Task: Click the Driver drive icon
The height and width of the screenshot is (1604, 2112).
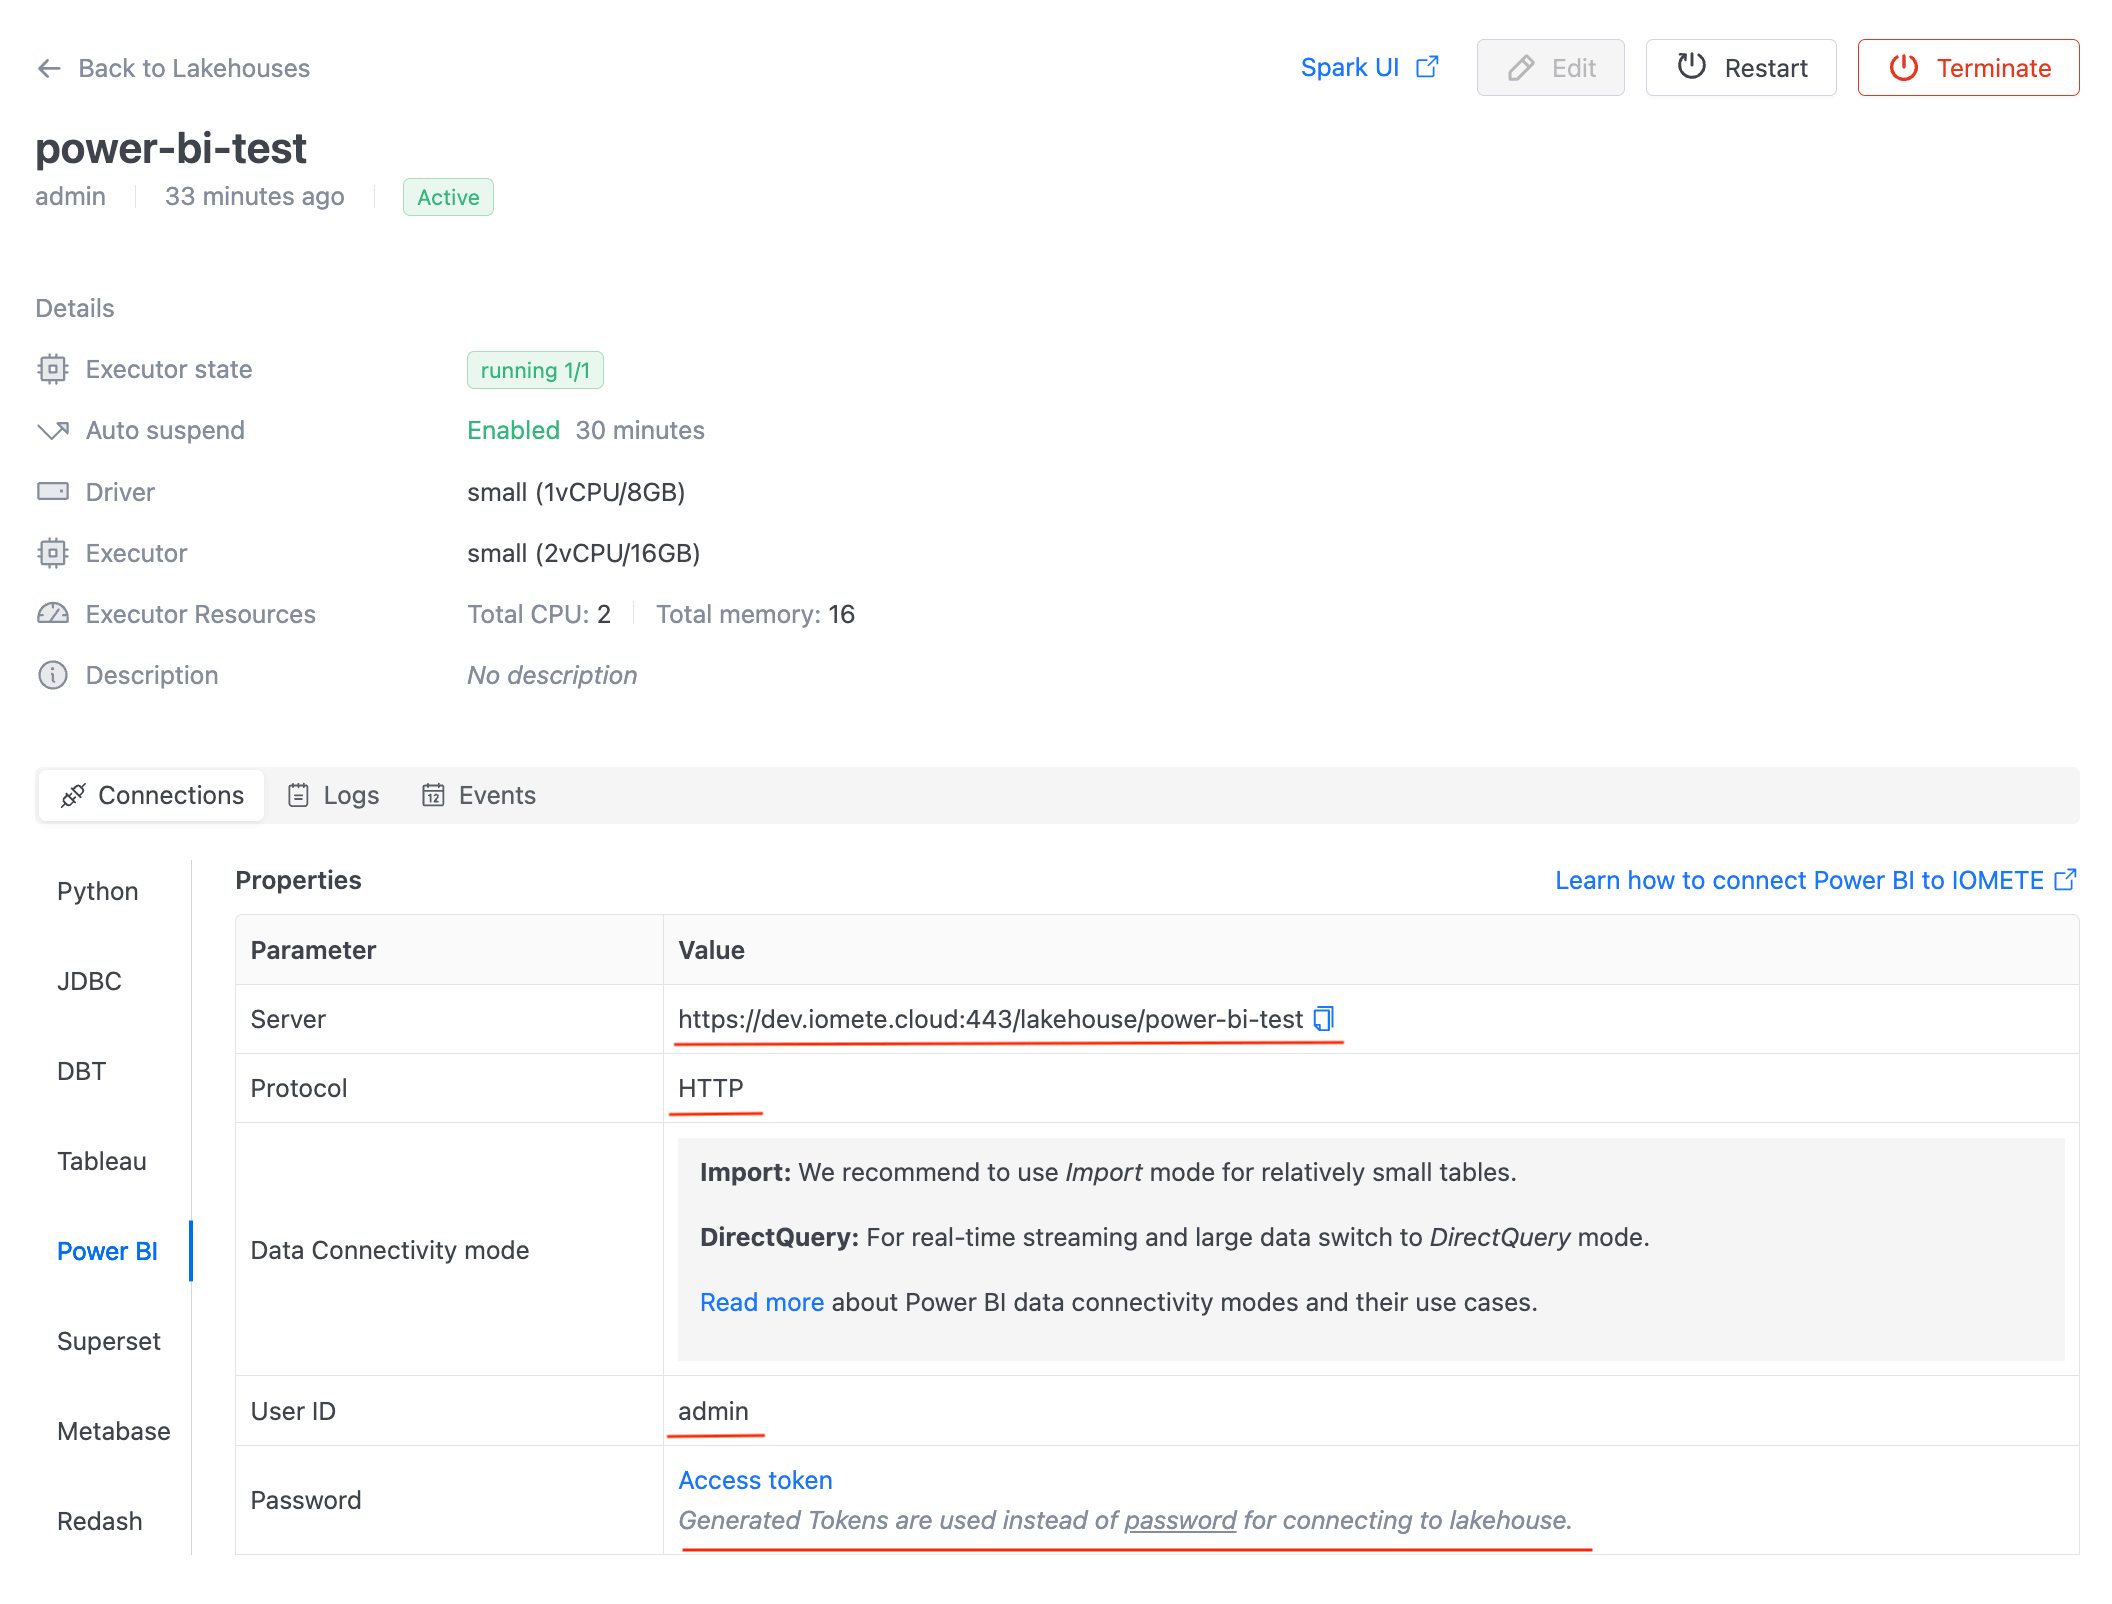Action: tap(53, 491)
